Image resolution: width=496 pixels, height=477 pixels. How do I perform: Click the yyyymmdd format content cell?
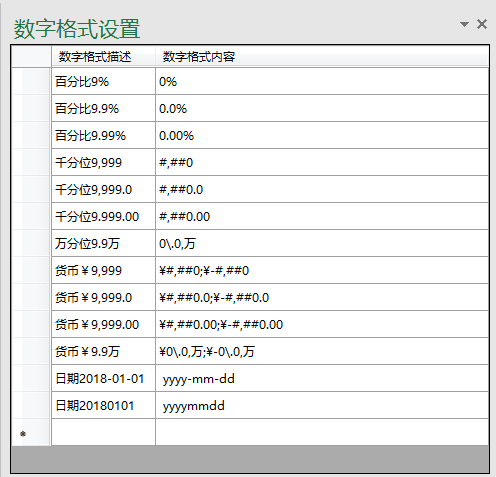click(x=322, y=406)
